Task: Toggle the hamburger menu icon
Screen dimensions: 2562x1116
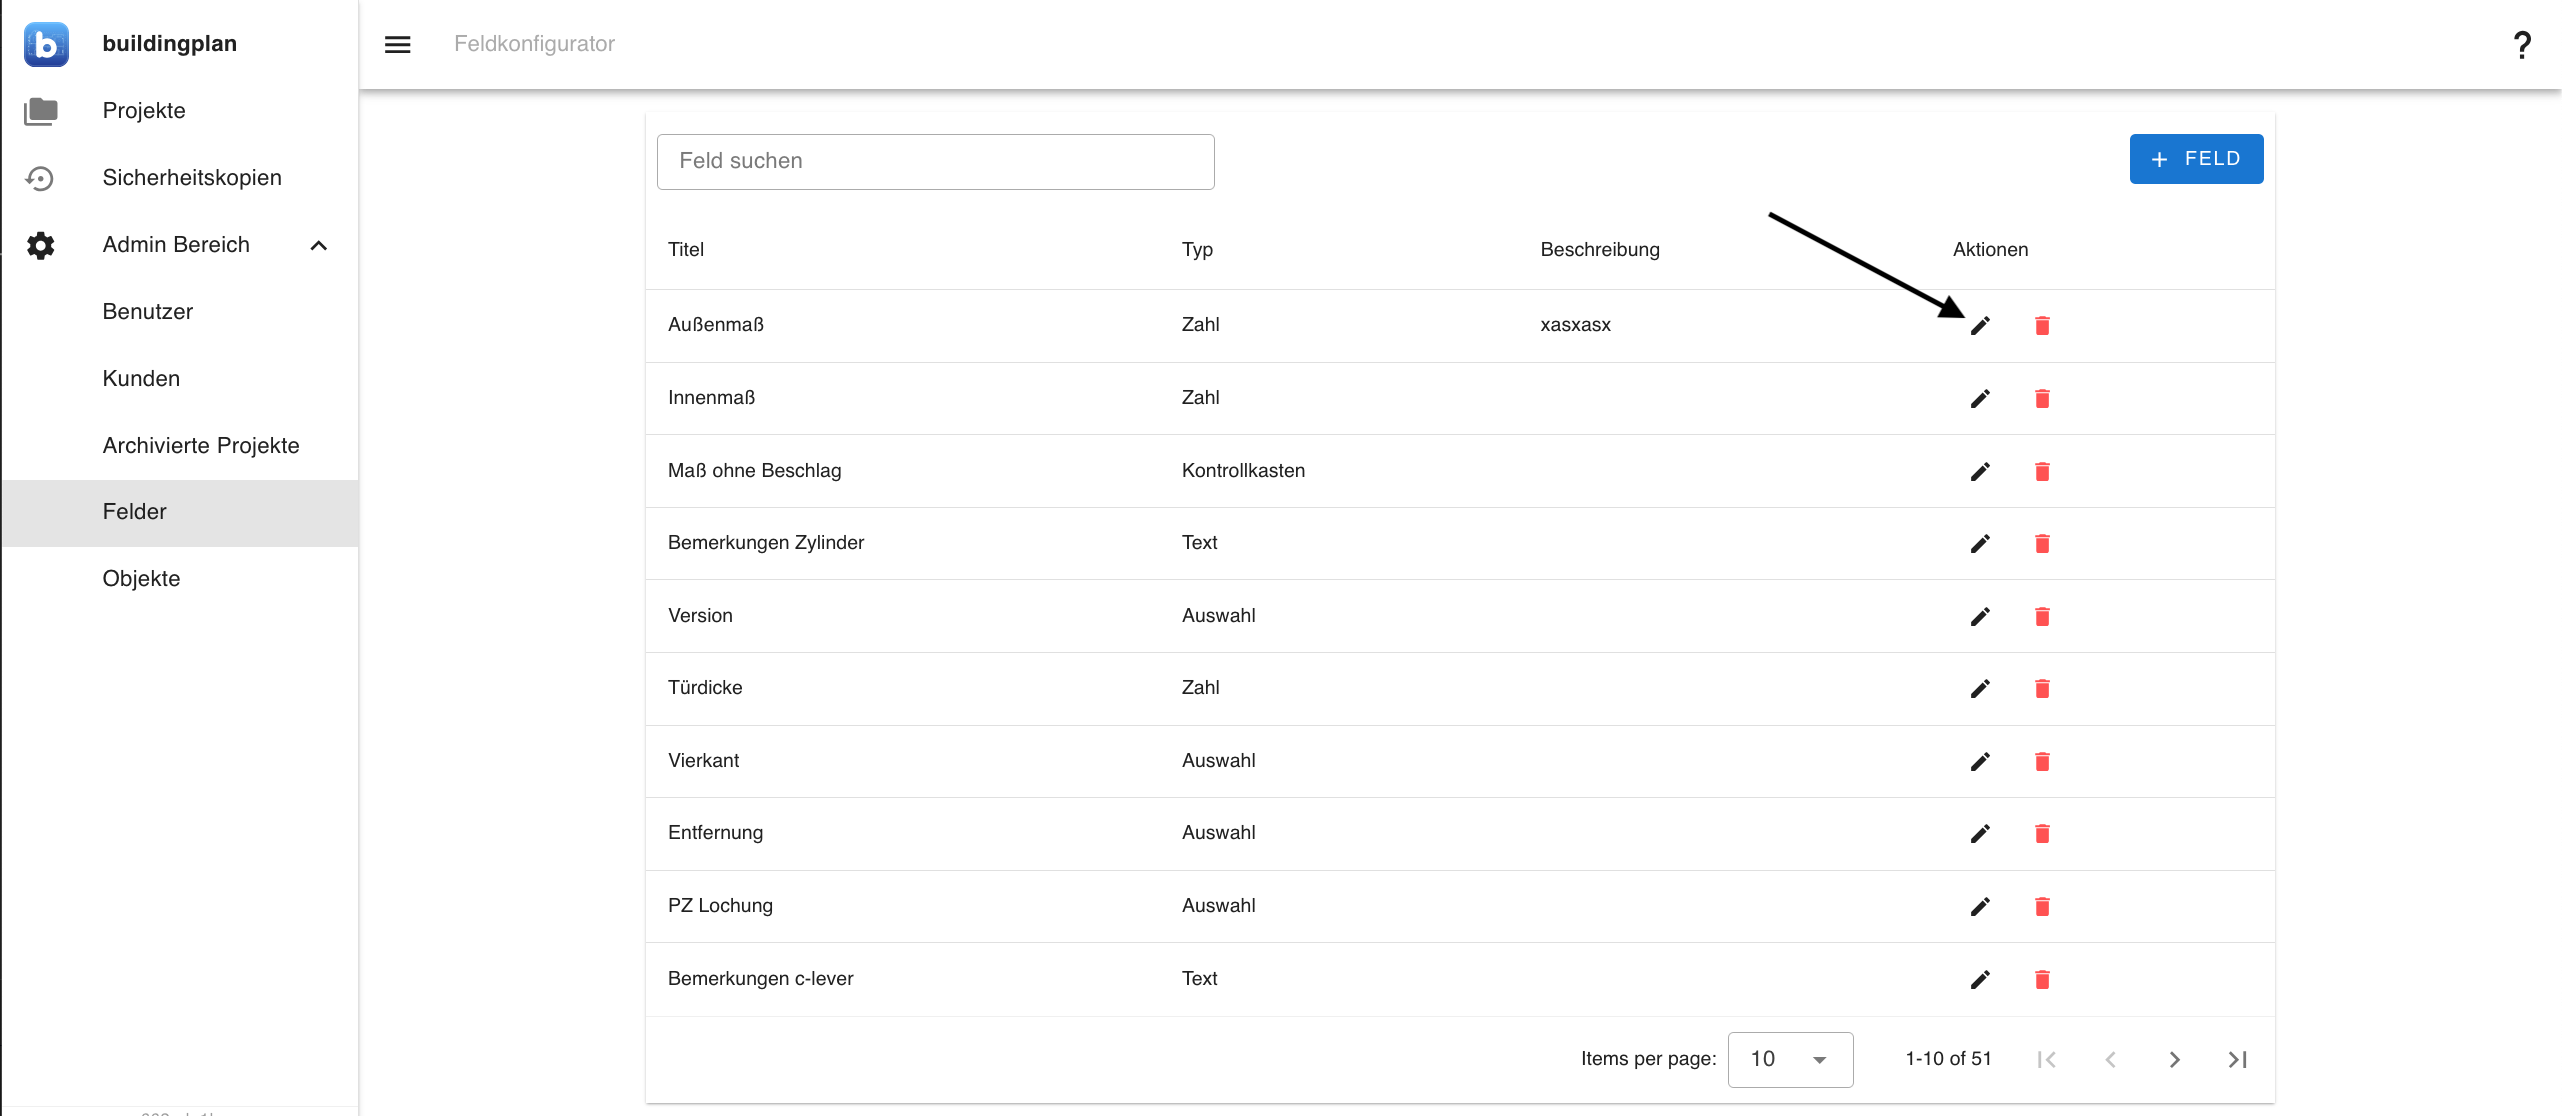Action: click(x=398, y=44)
